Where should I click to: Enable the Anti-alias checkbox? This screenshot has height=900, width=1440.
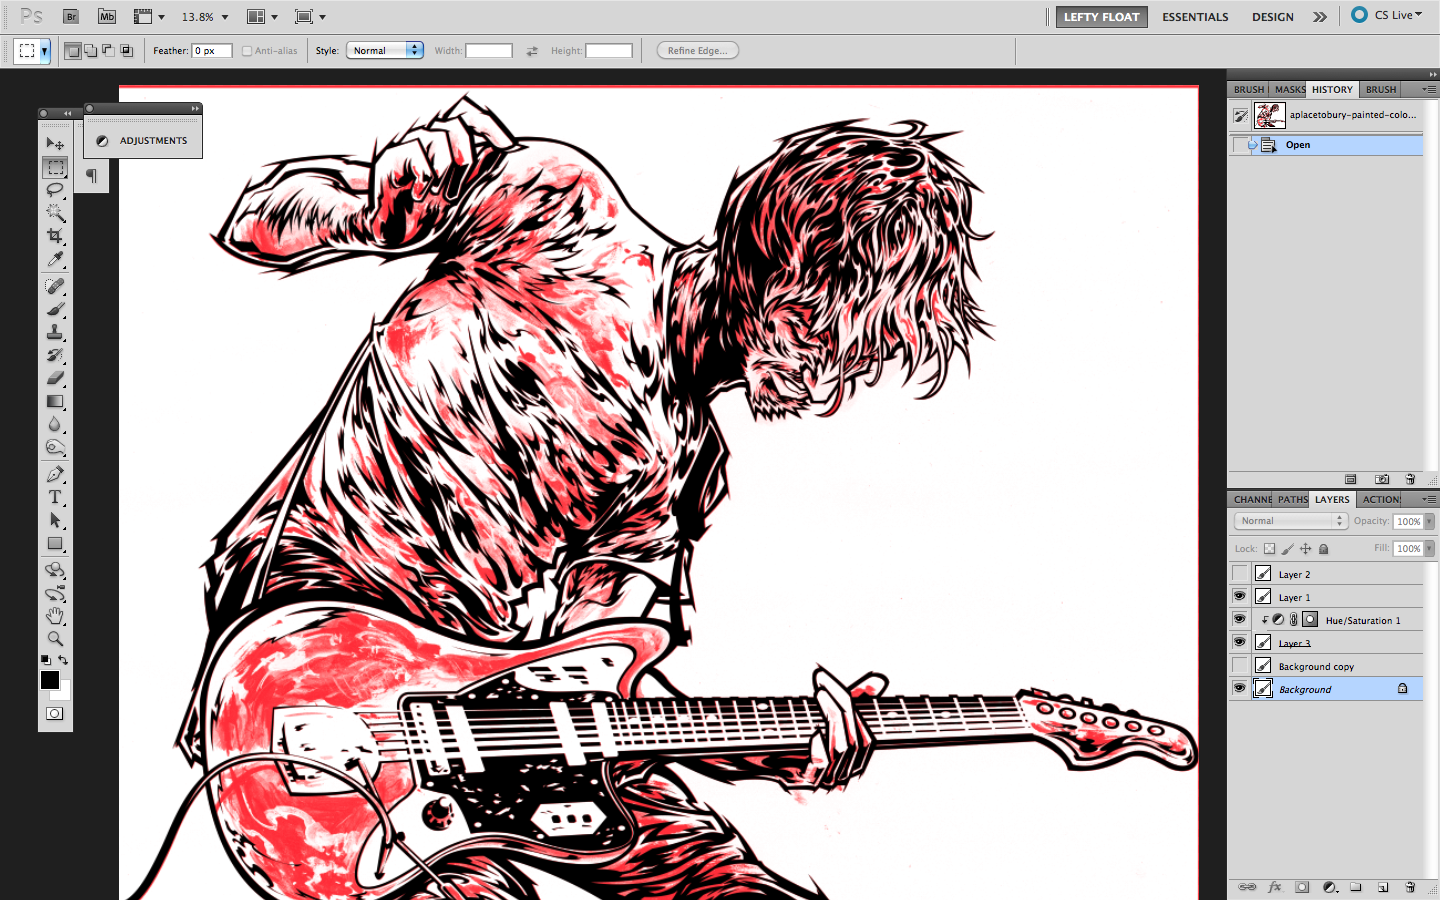click(247, 51)
